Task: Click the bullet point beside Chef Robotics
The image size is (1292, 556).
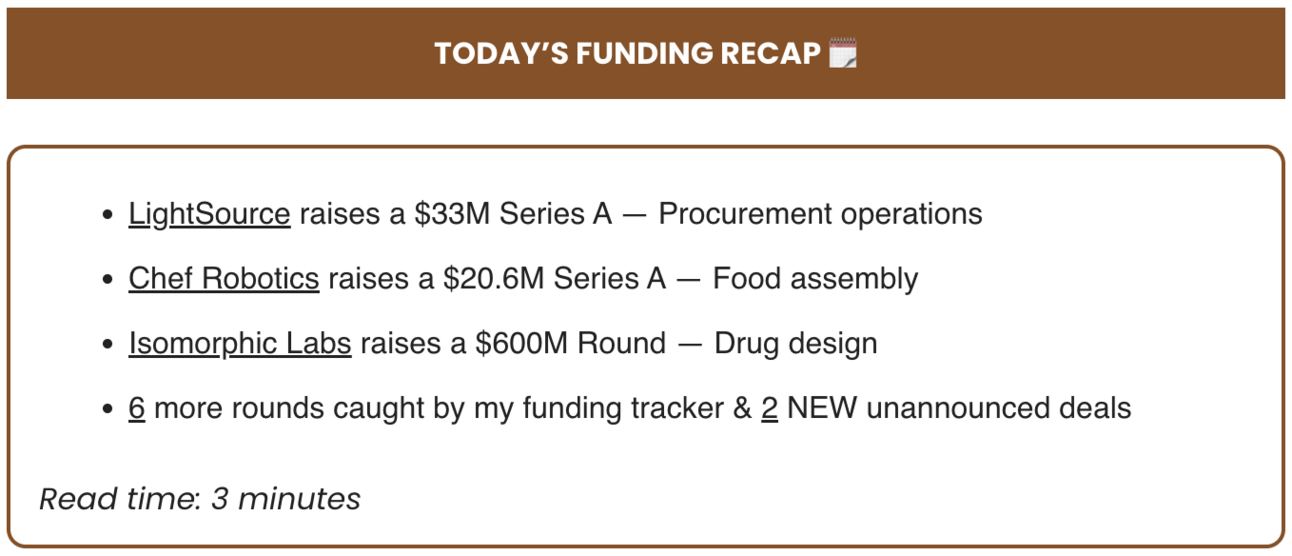Action: (107, 279)
